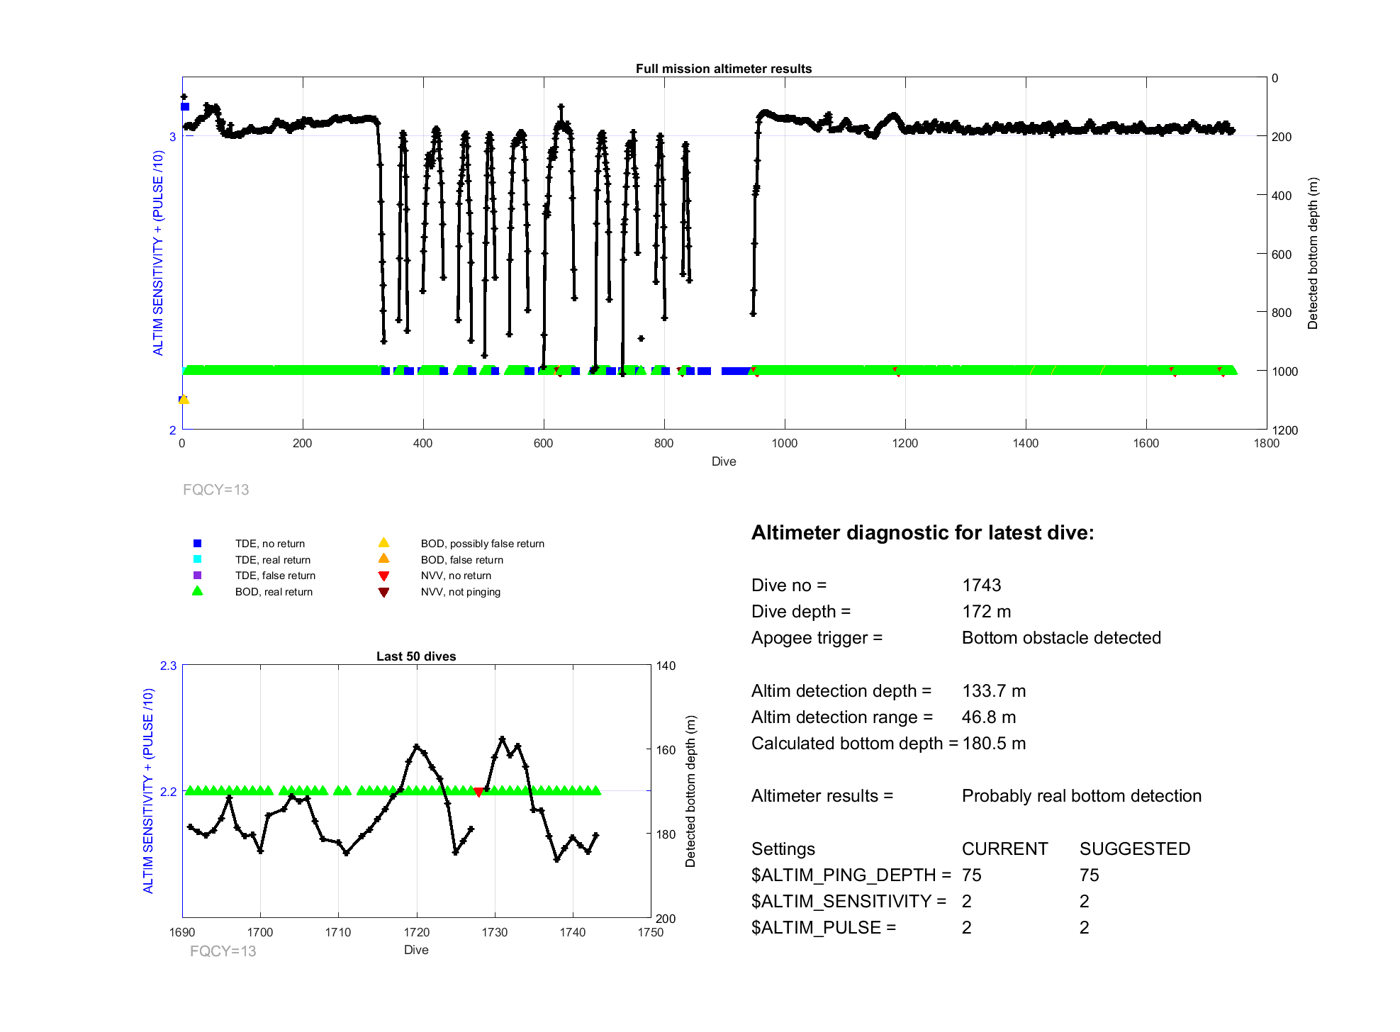Screen dimensions: 1400x1032
Task: Click the 1750 tick label on the Last 50 dives x-axis
Action: [x=650, y=932]
